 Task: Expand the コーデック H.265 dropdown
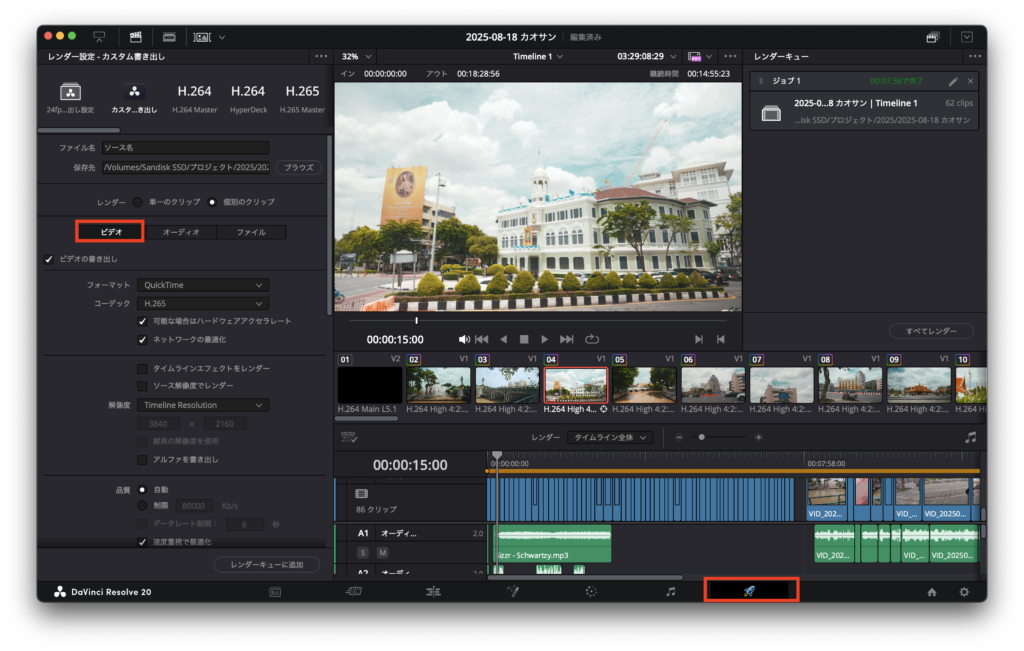pos(203,303)
